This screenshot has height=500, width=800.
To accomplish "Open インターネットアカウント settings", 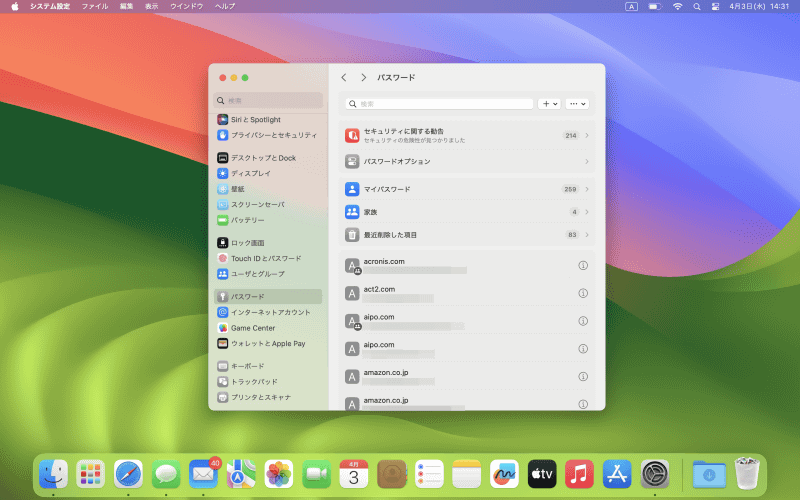I will click(268, 312).
